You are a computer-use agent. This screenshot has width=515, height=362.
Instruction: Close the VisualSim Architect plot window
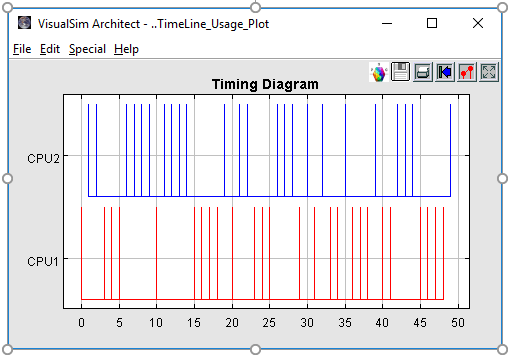pyautogui.click(x=478, y=23)
